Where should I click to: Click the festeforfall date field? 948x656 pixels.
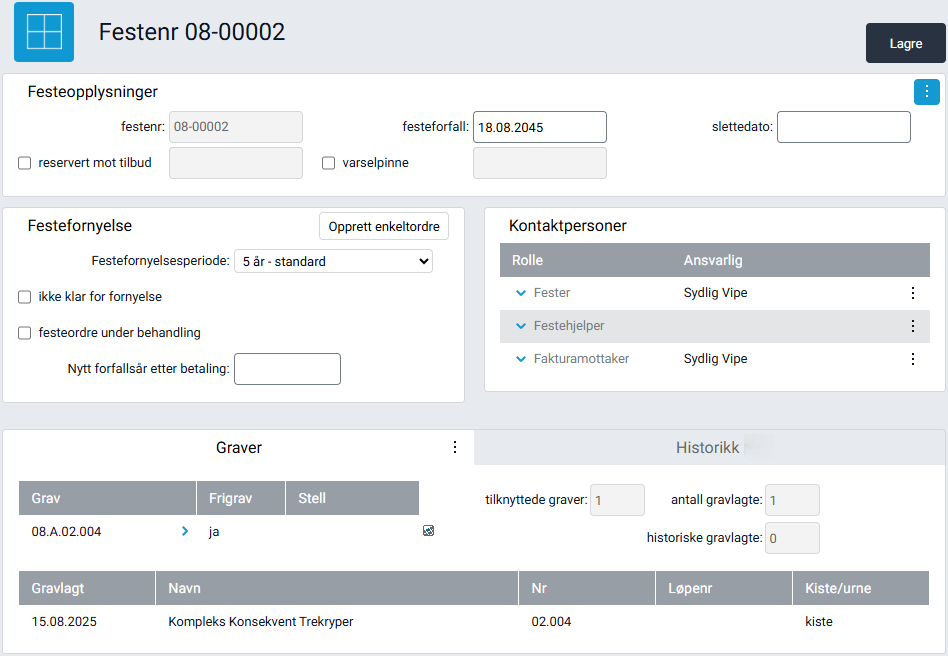pyautogui.click(x=539, y=127)
